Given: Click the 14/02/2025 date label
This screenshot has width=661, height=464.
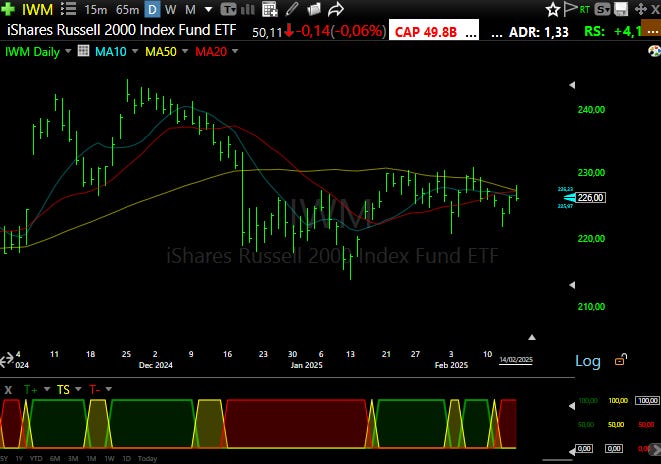Looking at the screenshot, I should point(516,360).
